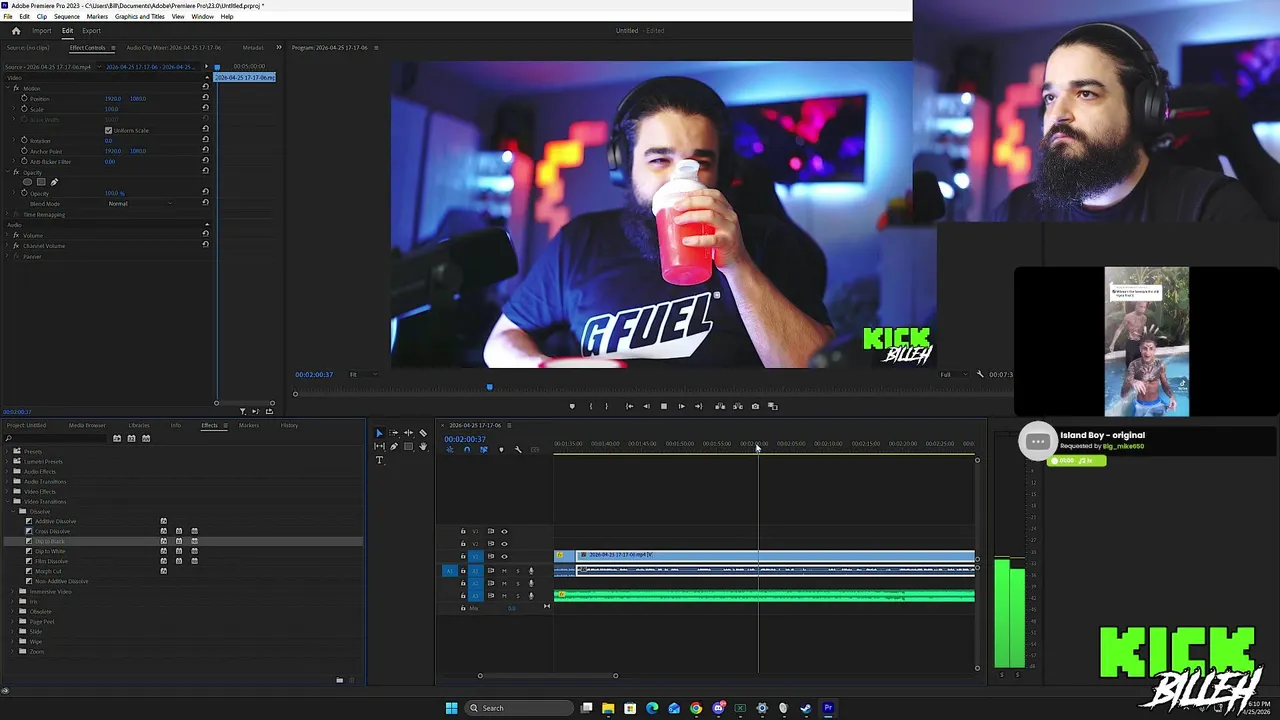Select the Razor tool
The height and width of the screenshot is (720, 1280).
pos(423,433)
